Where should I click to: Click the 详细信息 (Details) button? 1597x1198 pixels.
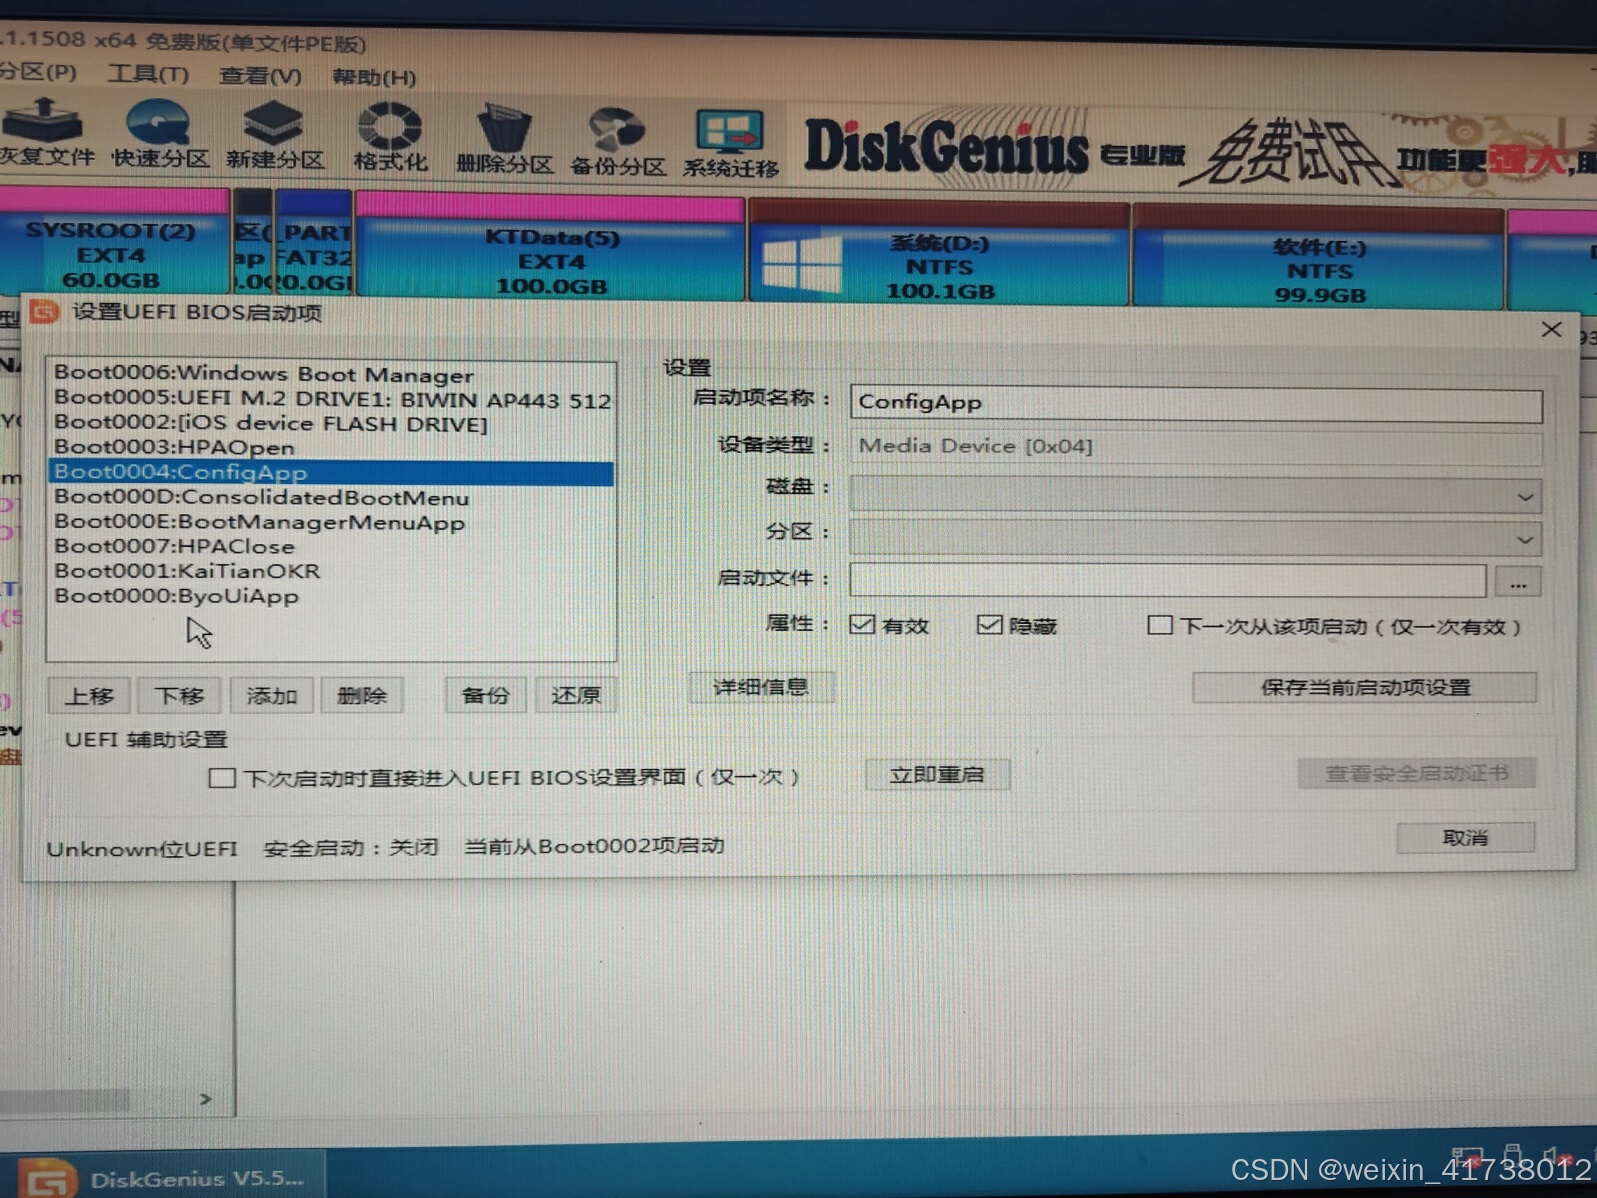tap(760, 687)
